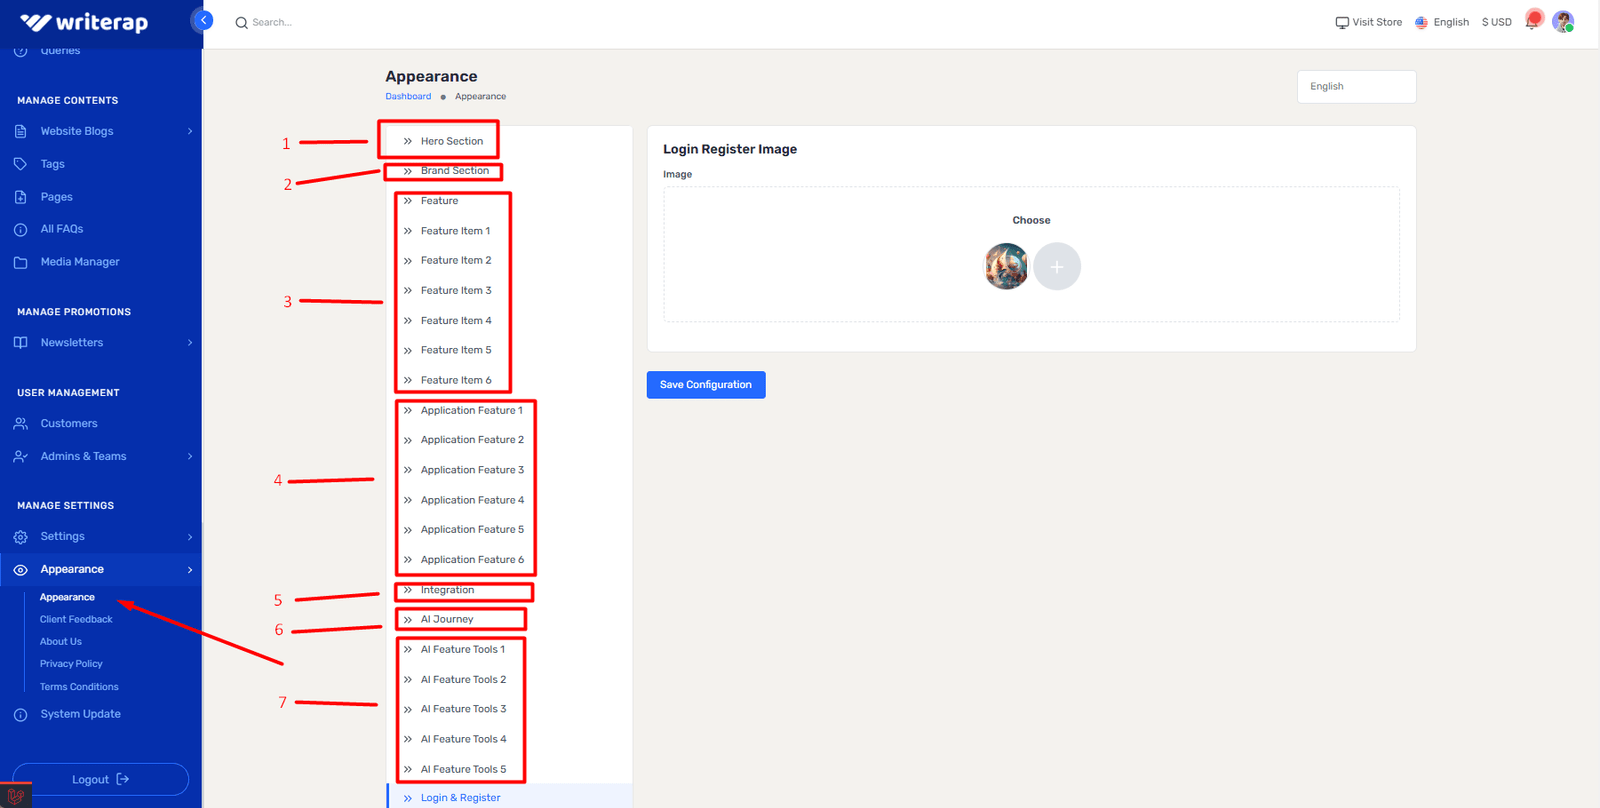This screenshot has width=1600, height=808.
Task: Open the About Us submenu link
Action: 61,642
